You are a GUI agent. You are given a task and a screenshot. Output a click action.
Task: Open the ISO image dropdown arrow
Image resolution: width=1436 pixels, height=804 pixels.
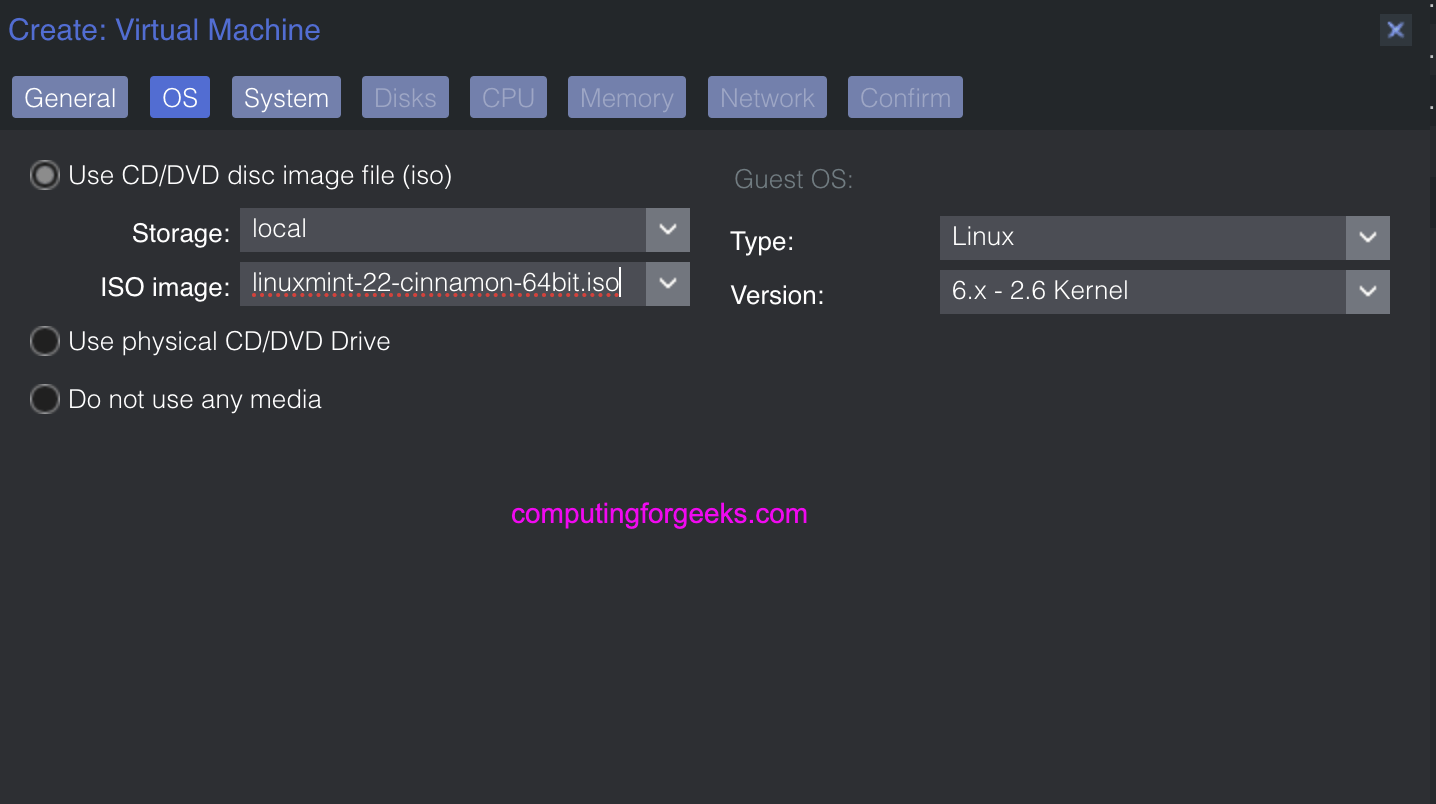click(x=668, y=284)
